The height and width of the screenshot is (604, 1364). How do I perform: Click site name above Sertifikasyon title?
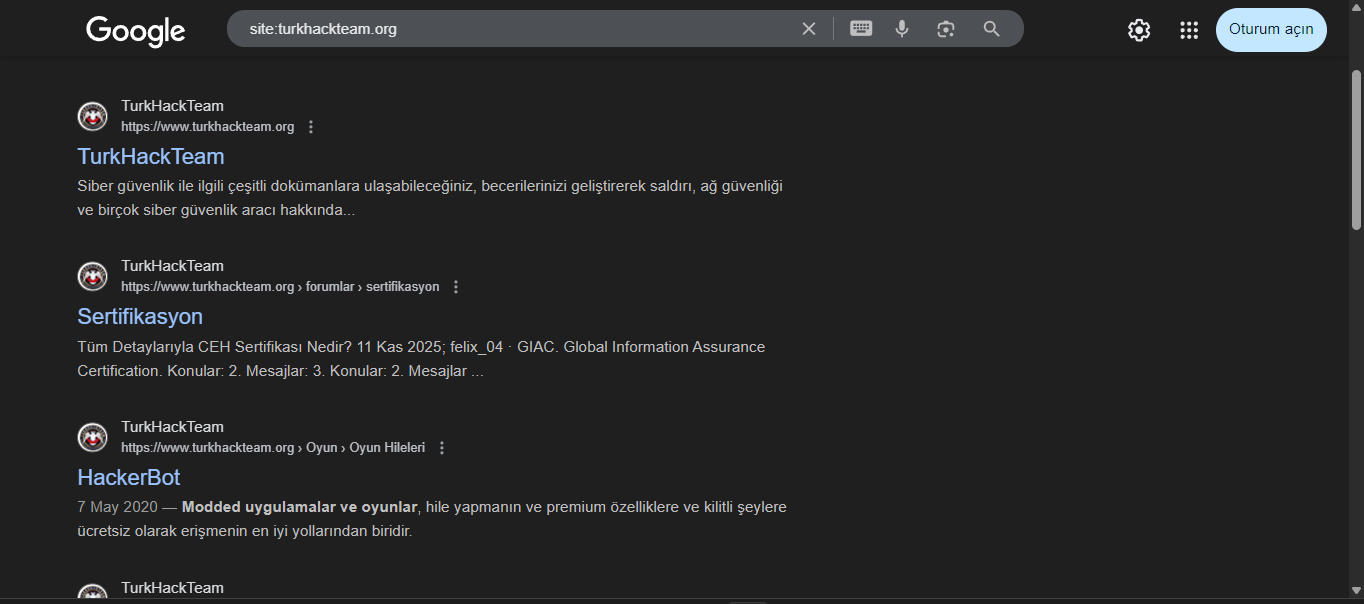(172, 266)
